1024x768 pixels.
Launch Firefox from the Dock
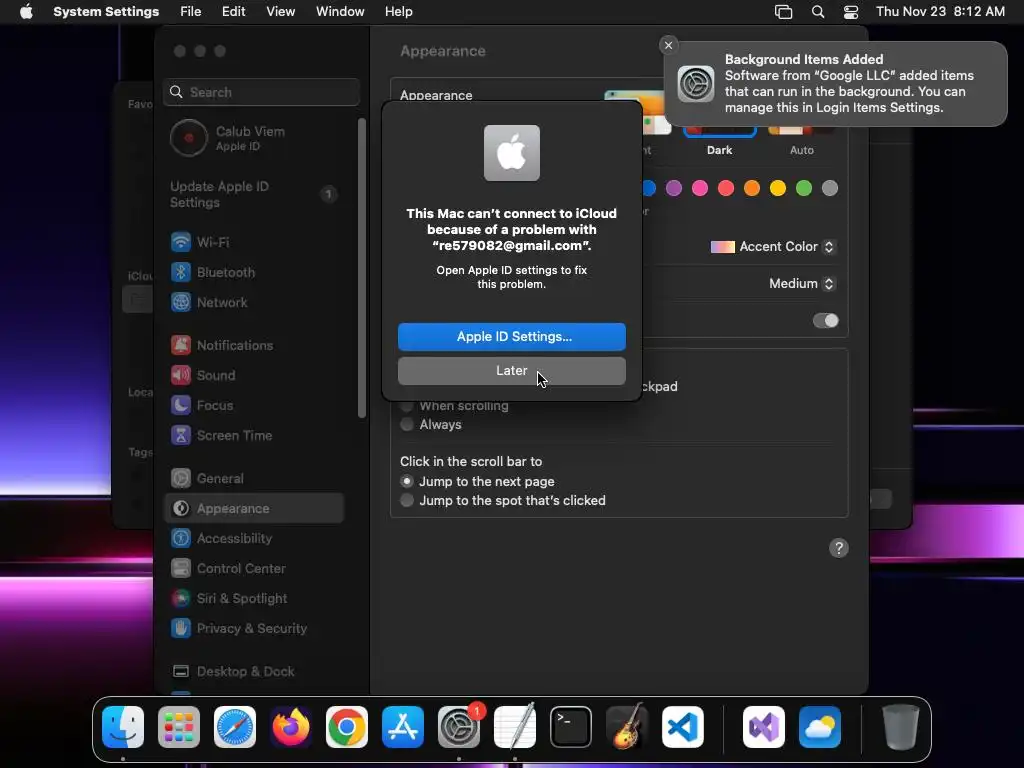tap(291, 727)
